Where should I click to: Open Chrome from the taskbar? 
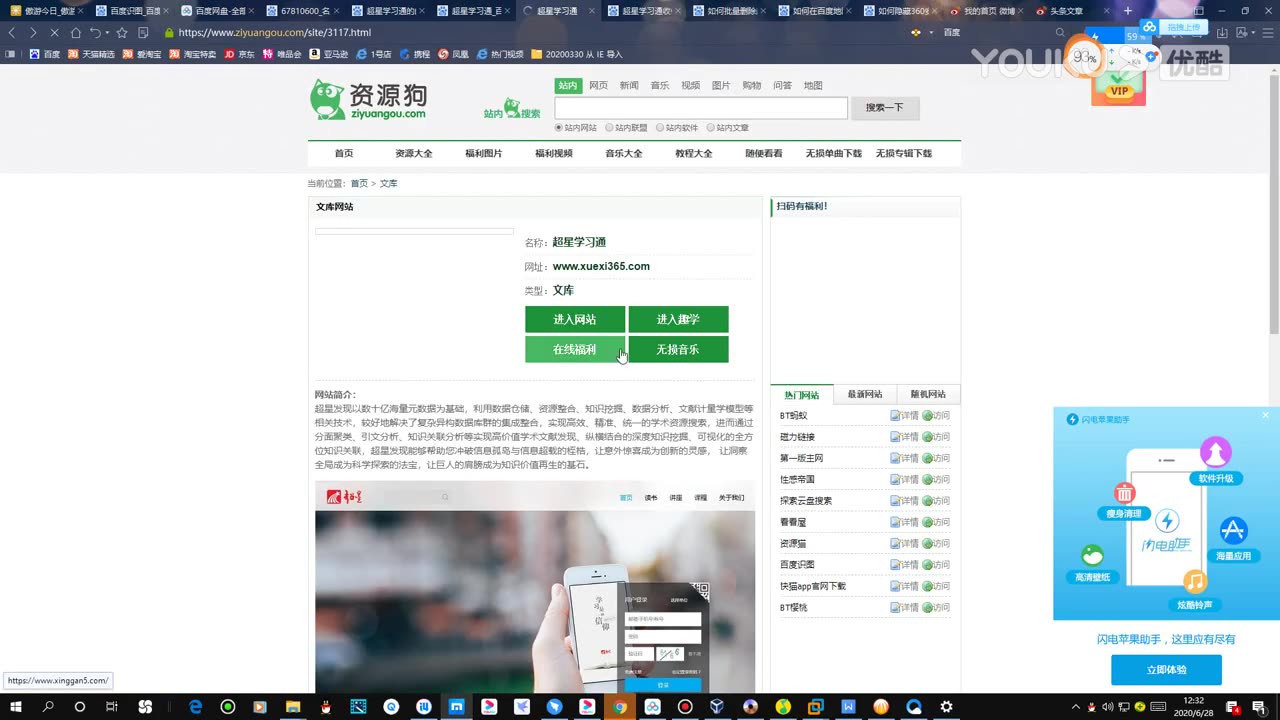pos(620,707)
